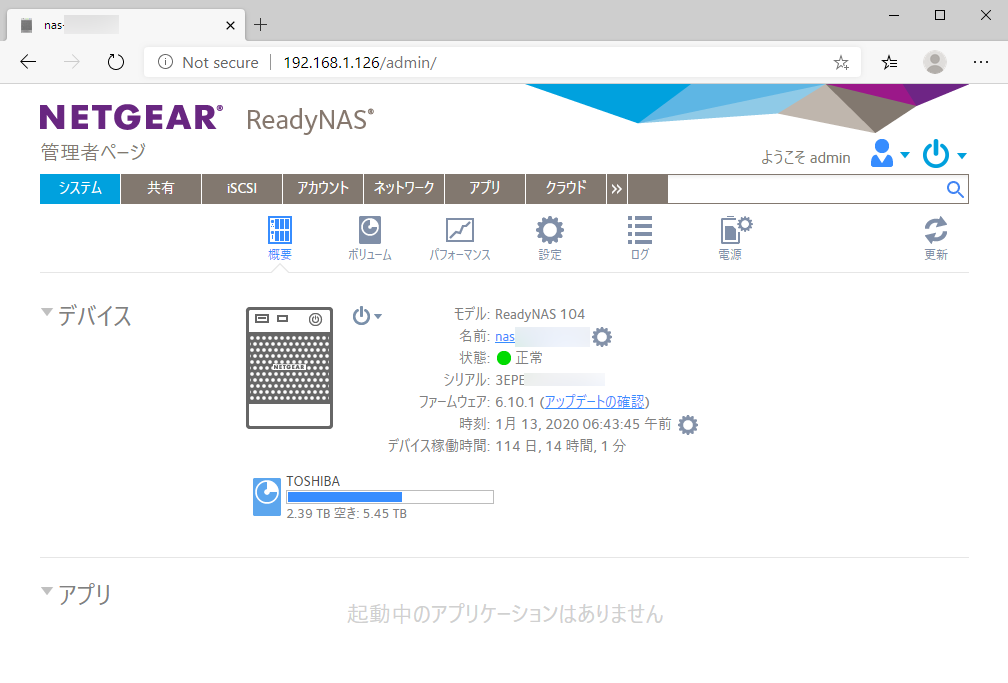The width and height of the screenshot is (1008, 683).
Task: Switch to the 共有 tab
Action: [161, 189]
